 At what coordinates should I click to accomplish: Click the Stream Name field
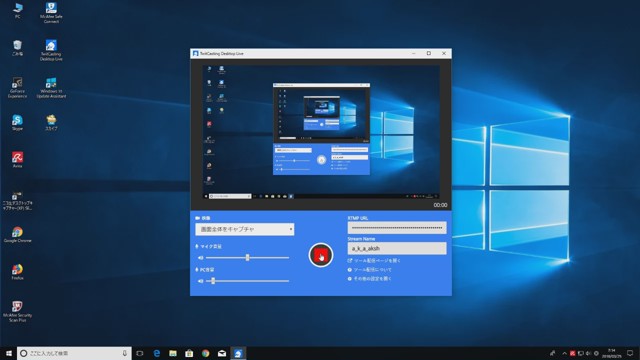(x=397, y=248)
